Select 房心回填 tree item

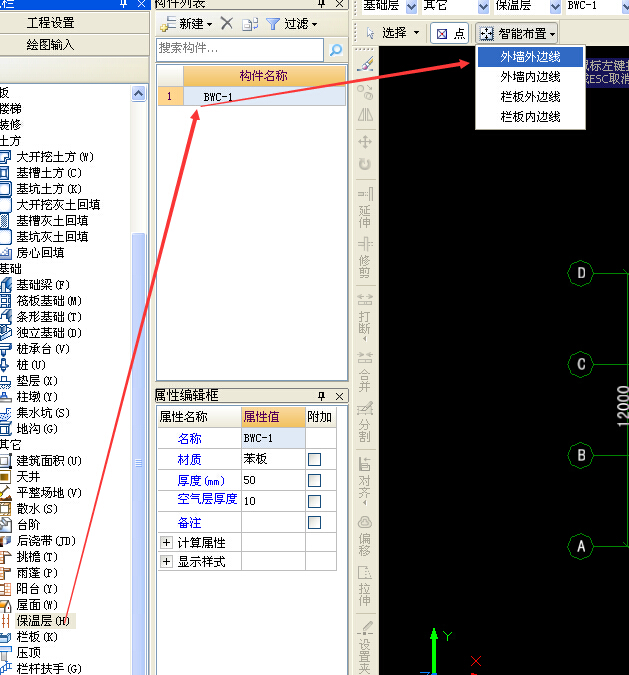40,253
